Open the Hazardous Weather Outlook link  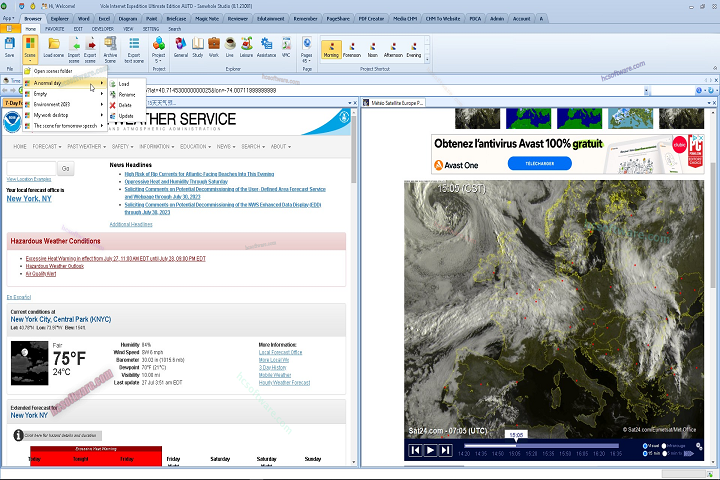55,266
